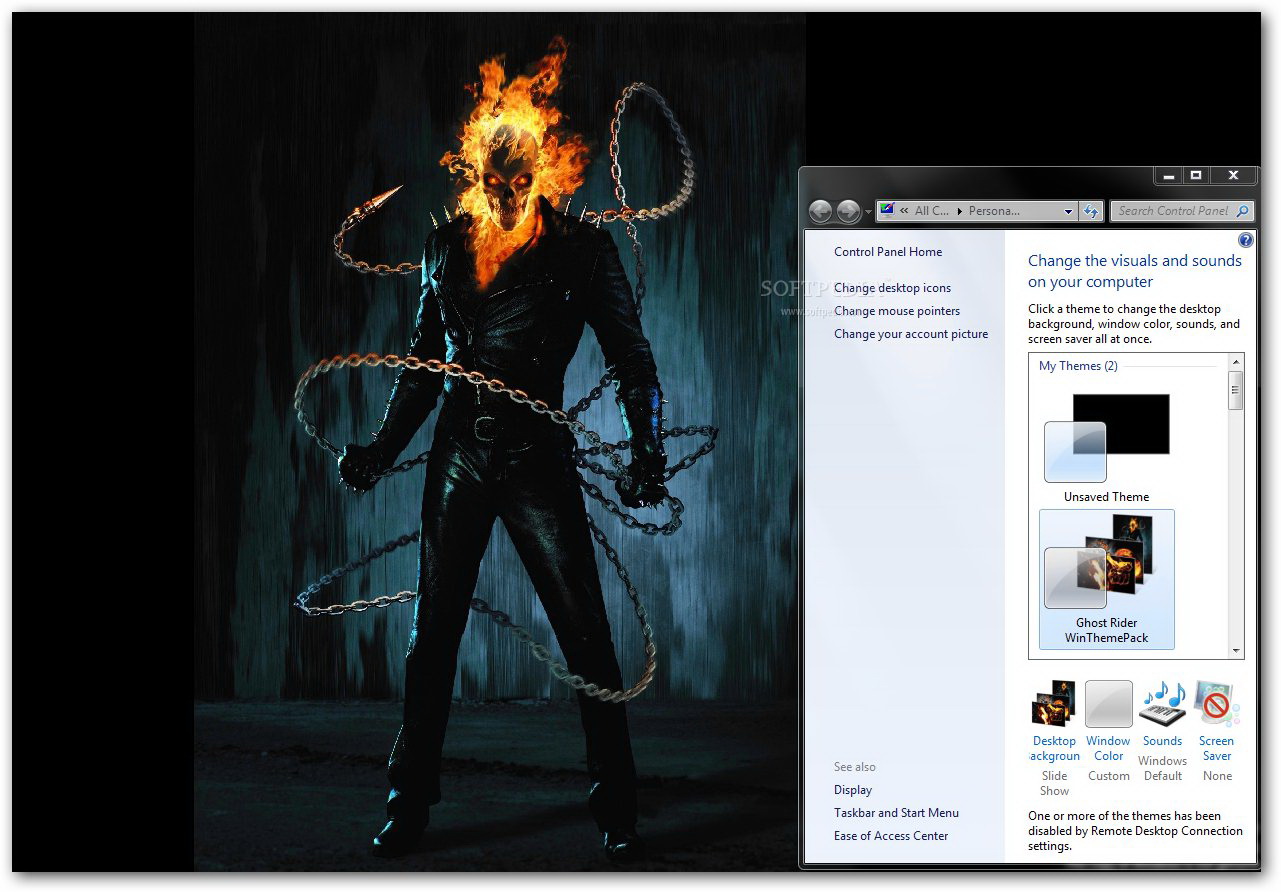Screen dimensions: 1281x892
Task: Click the Control Panel icon in address bar
Action: [x=887, y=211]
